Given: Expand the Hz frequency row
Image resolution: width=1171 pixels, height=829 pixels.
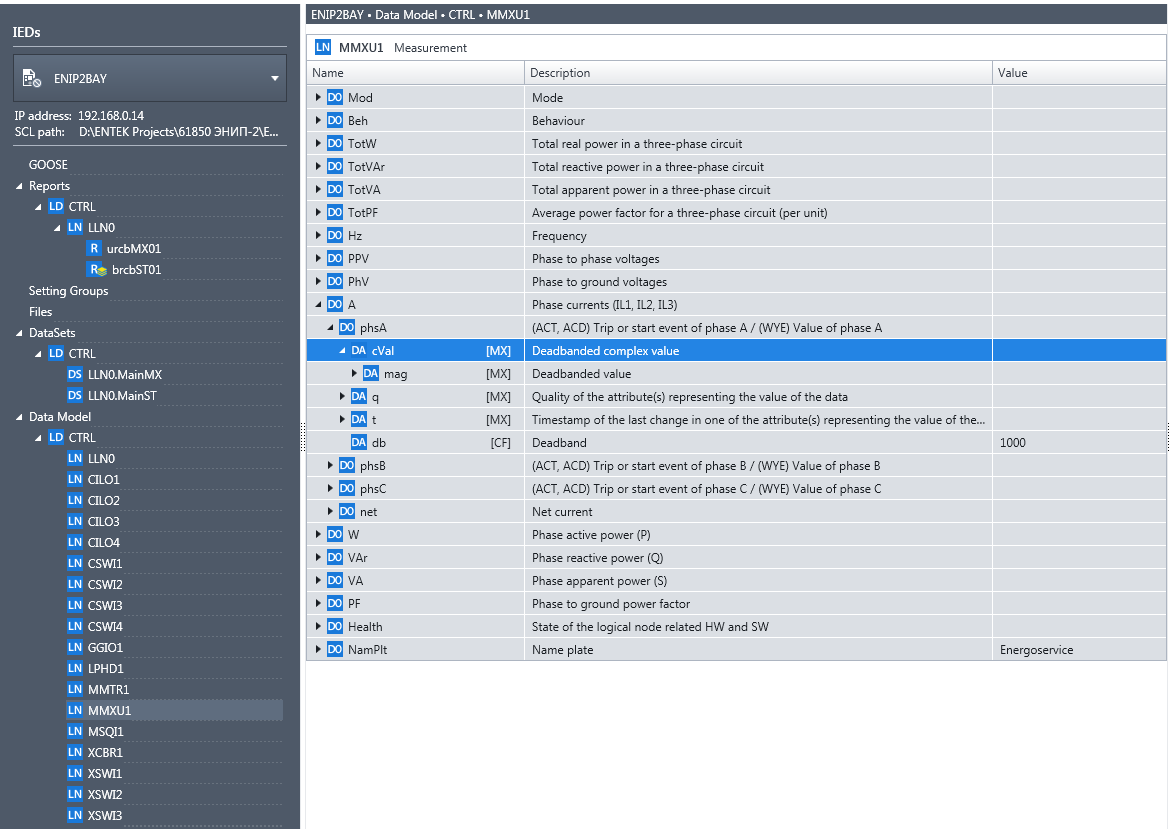Looking at the screenshot, I should tap(319, 236).
